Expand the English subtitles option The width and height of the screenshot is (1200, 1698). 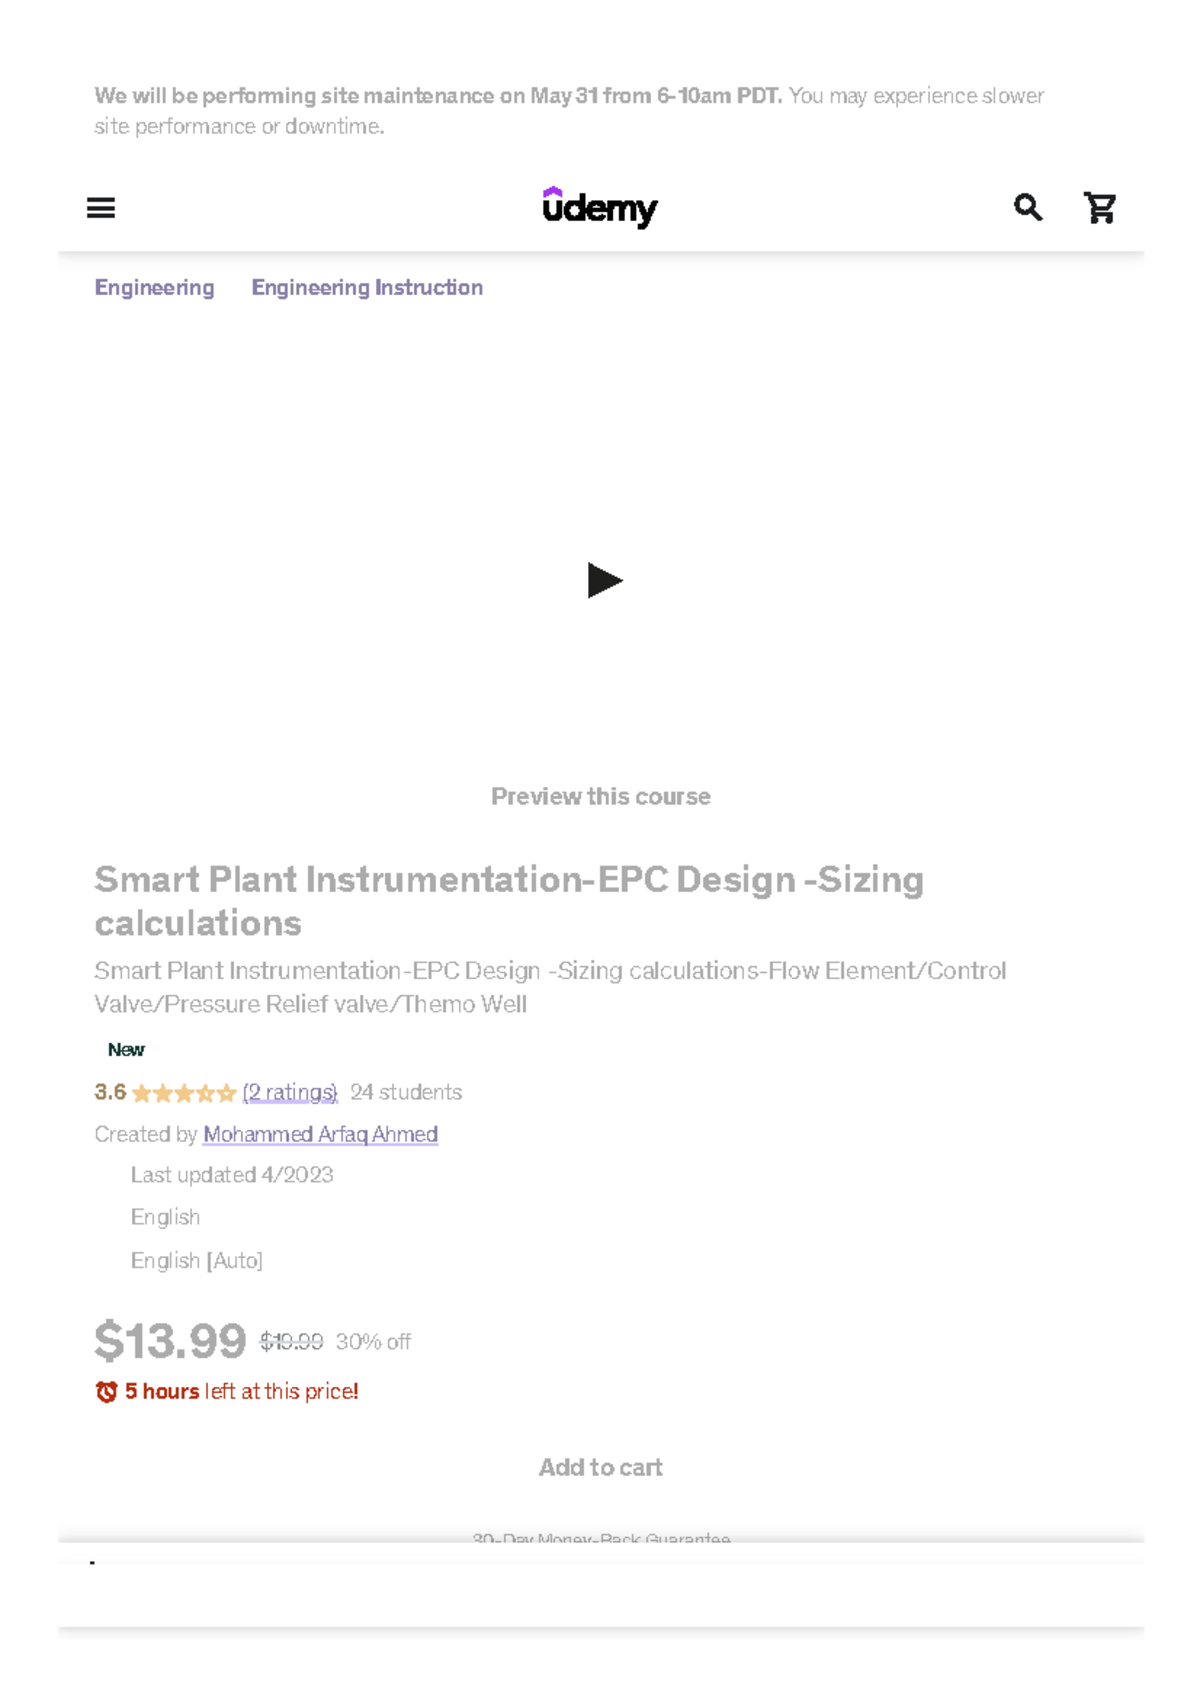click(165, 1217)
